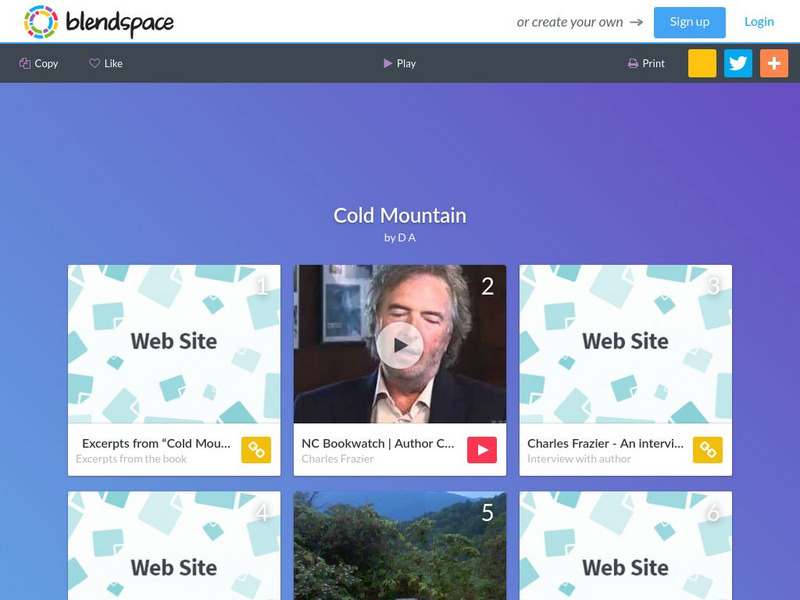The height and width of the screenshot is (600, 800).
Task: Click red video icon on NC Bookwatch
Action: 482,449
